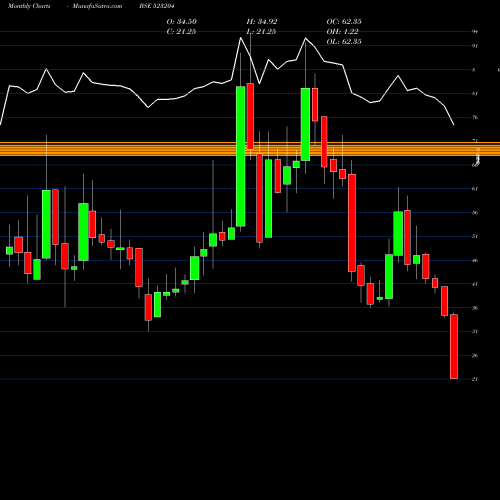Click the MunafaSutra.com source label
Screen dimensions: 500x500
click(97, 6)
